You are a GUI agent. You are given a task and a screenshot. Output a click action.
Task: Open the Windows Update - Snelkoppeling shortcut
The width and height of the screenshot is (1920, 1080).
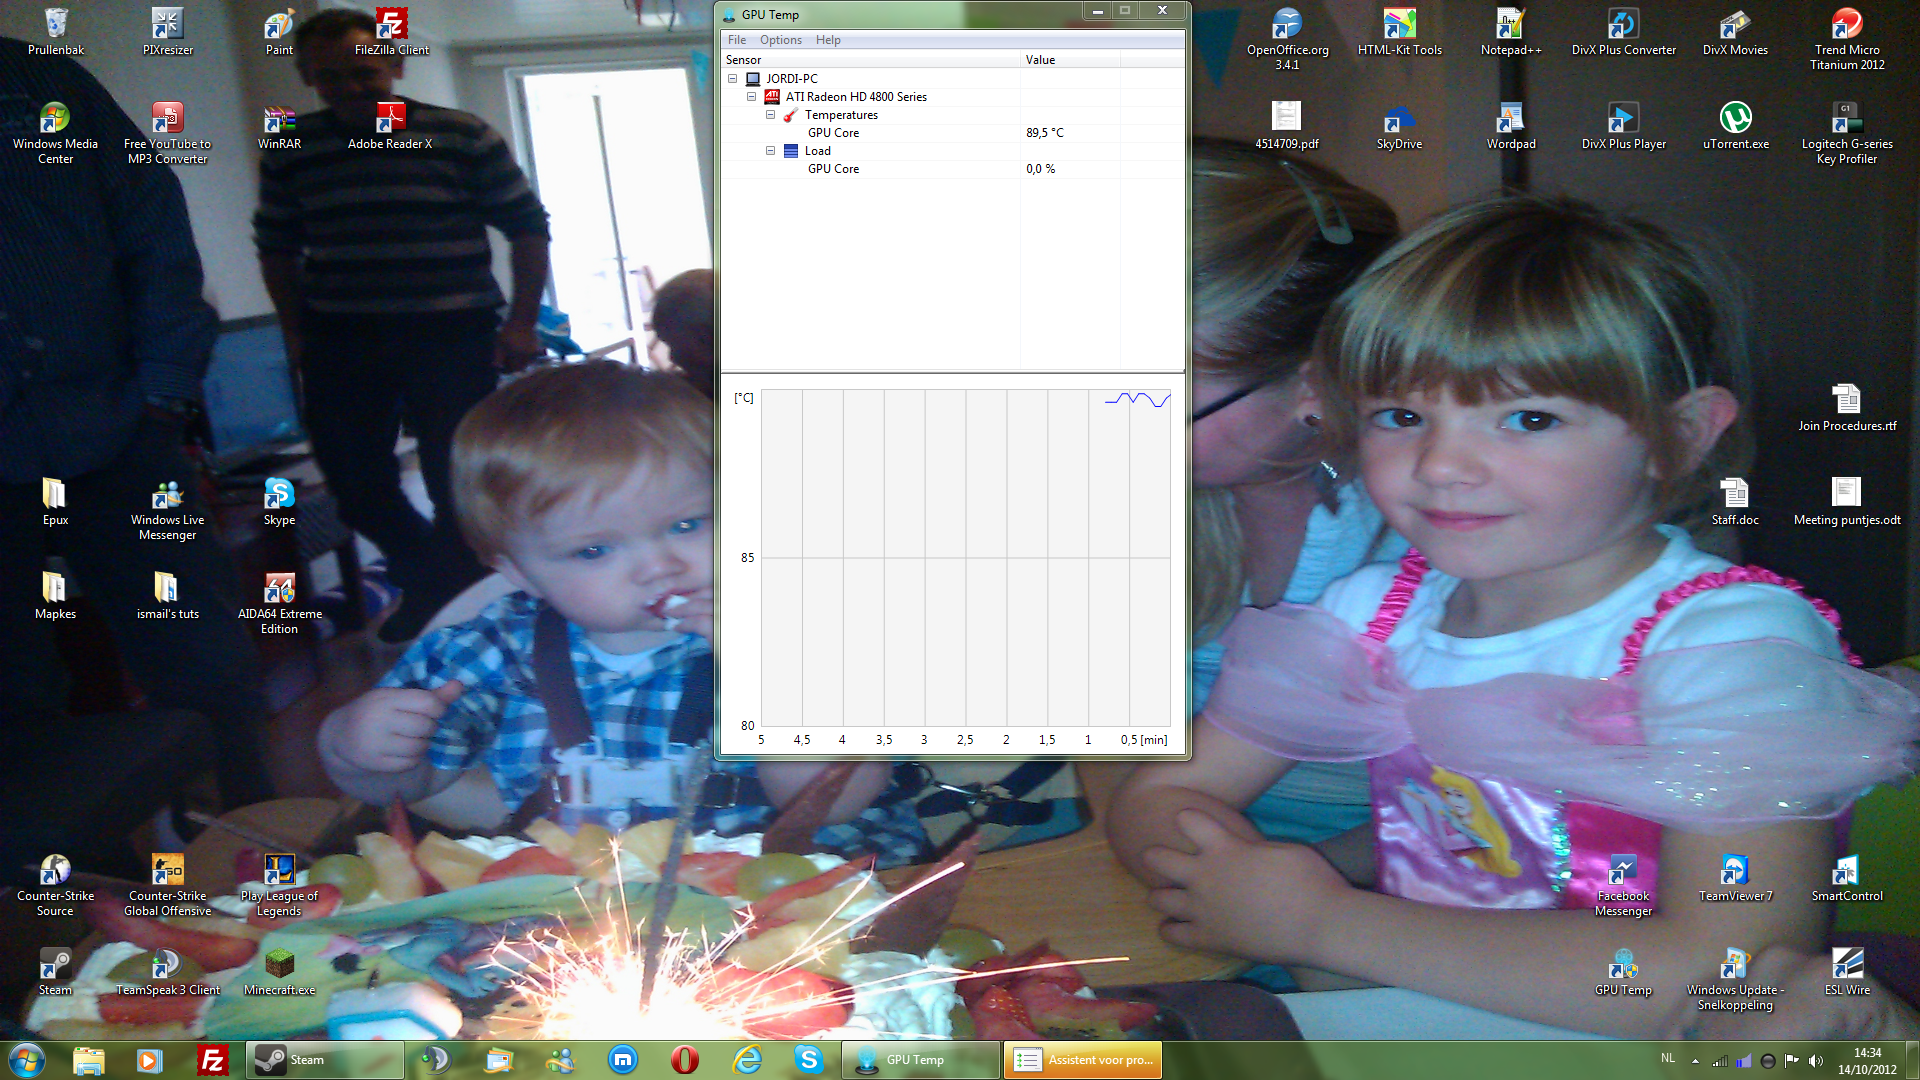tap(1735, 979)
